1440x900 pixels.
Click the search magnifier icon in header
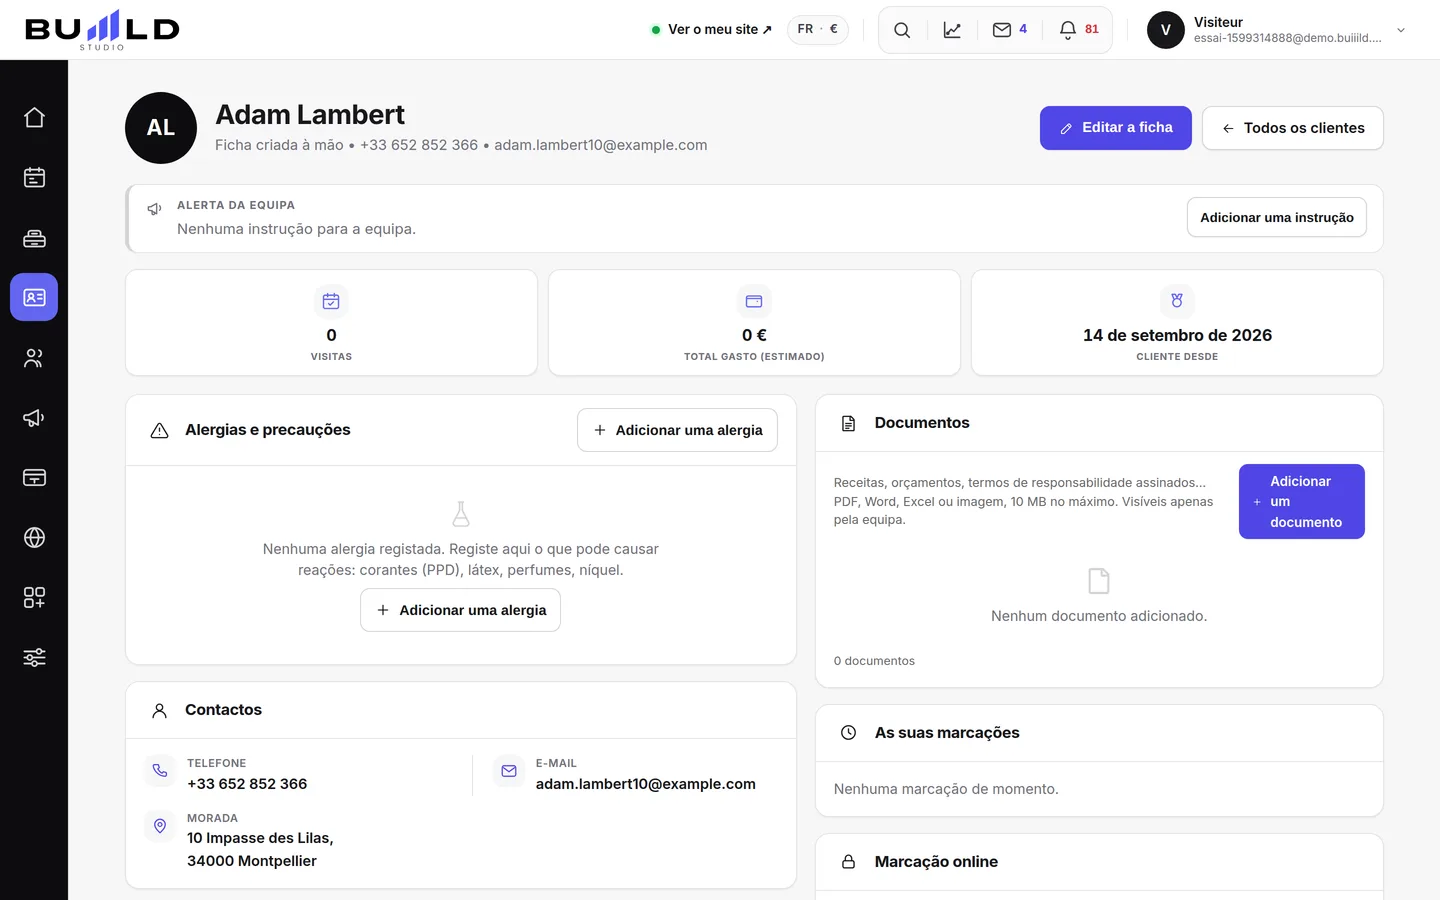pos(902,30)
